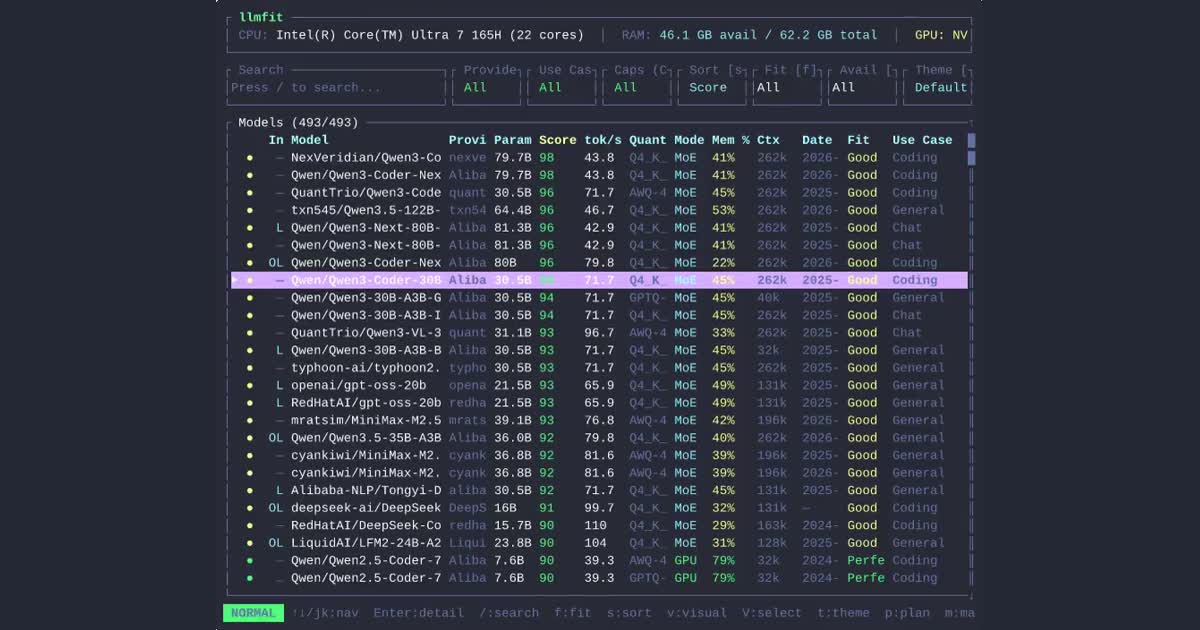This screenshot has width=1200, height=630.
Task: Open the Caps filter box
Action: (636, 87)
